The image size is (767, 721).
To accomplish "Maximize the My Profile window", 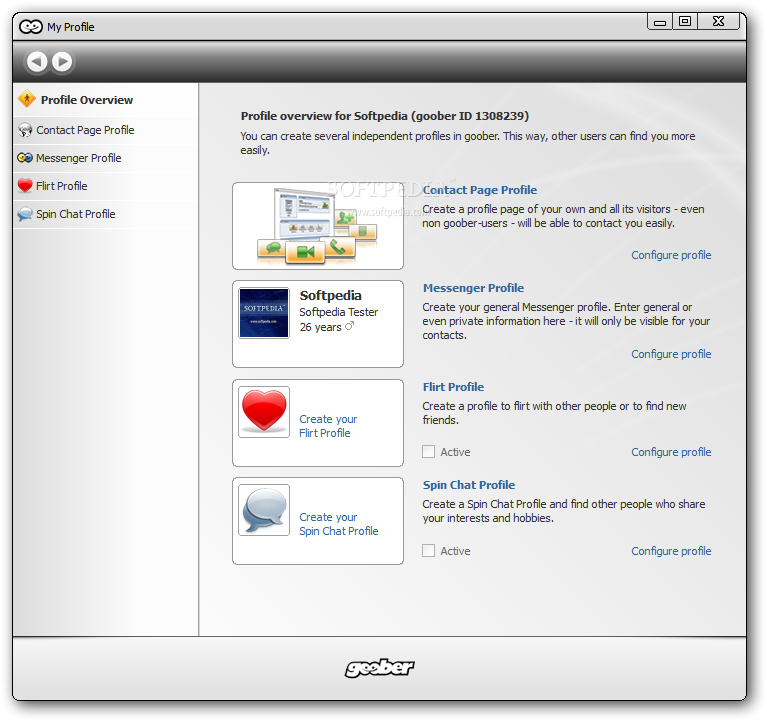I will [x=685, y=22].
